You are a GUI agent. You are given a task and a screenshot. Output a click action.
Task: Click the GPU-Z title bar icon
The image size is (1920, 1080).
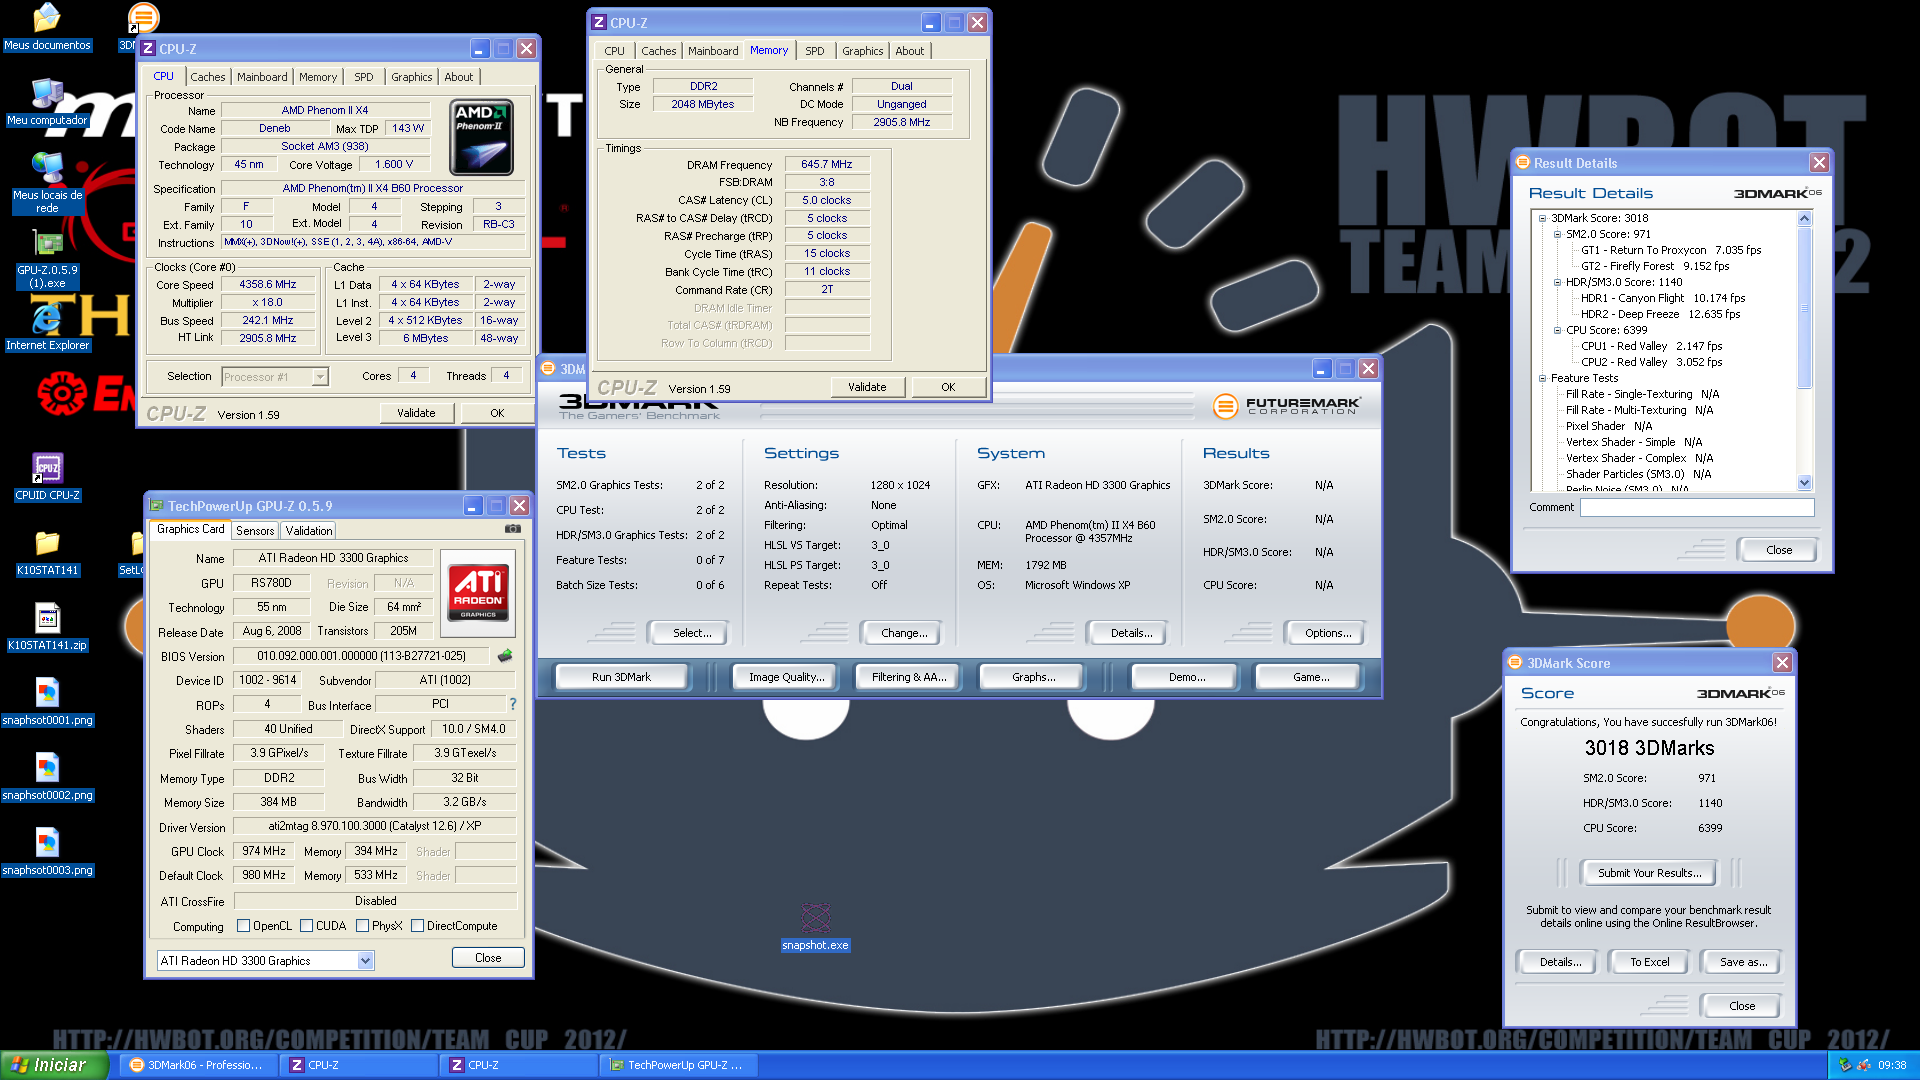click(x=157, y=506)
